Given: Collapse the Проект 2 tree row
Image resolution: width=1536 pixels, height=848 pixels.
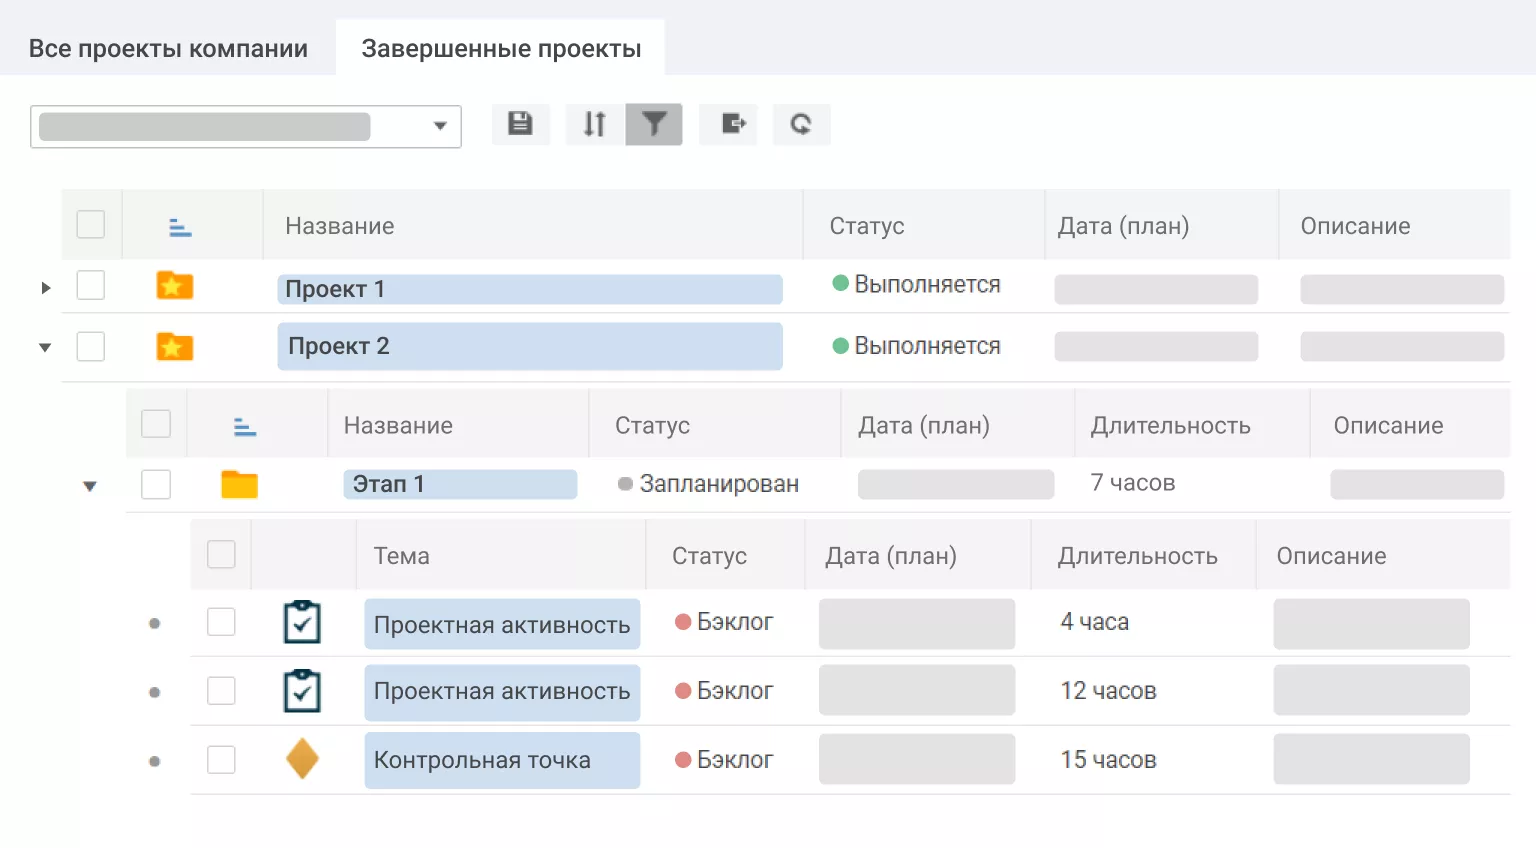Looking at the screenshot, I should click(x=45, y=348).
